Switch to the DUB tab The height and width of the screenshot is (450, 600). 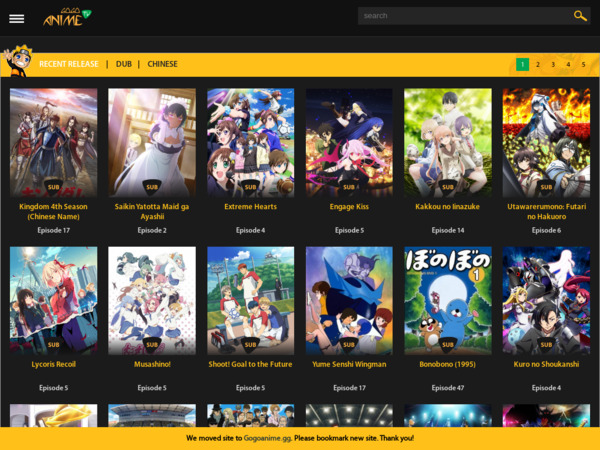point(124,64)
